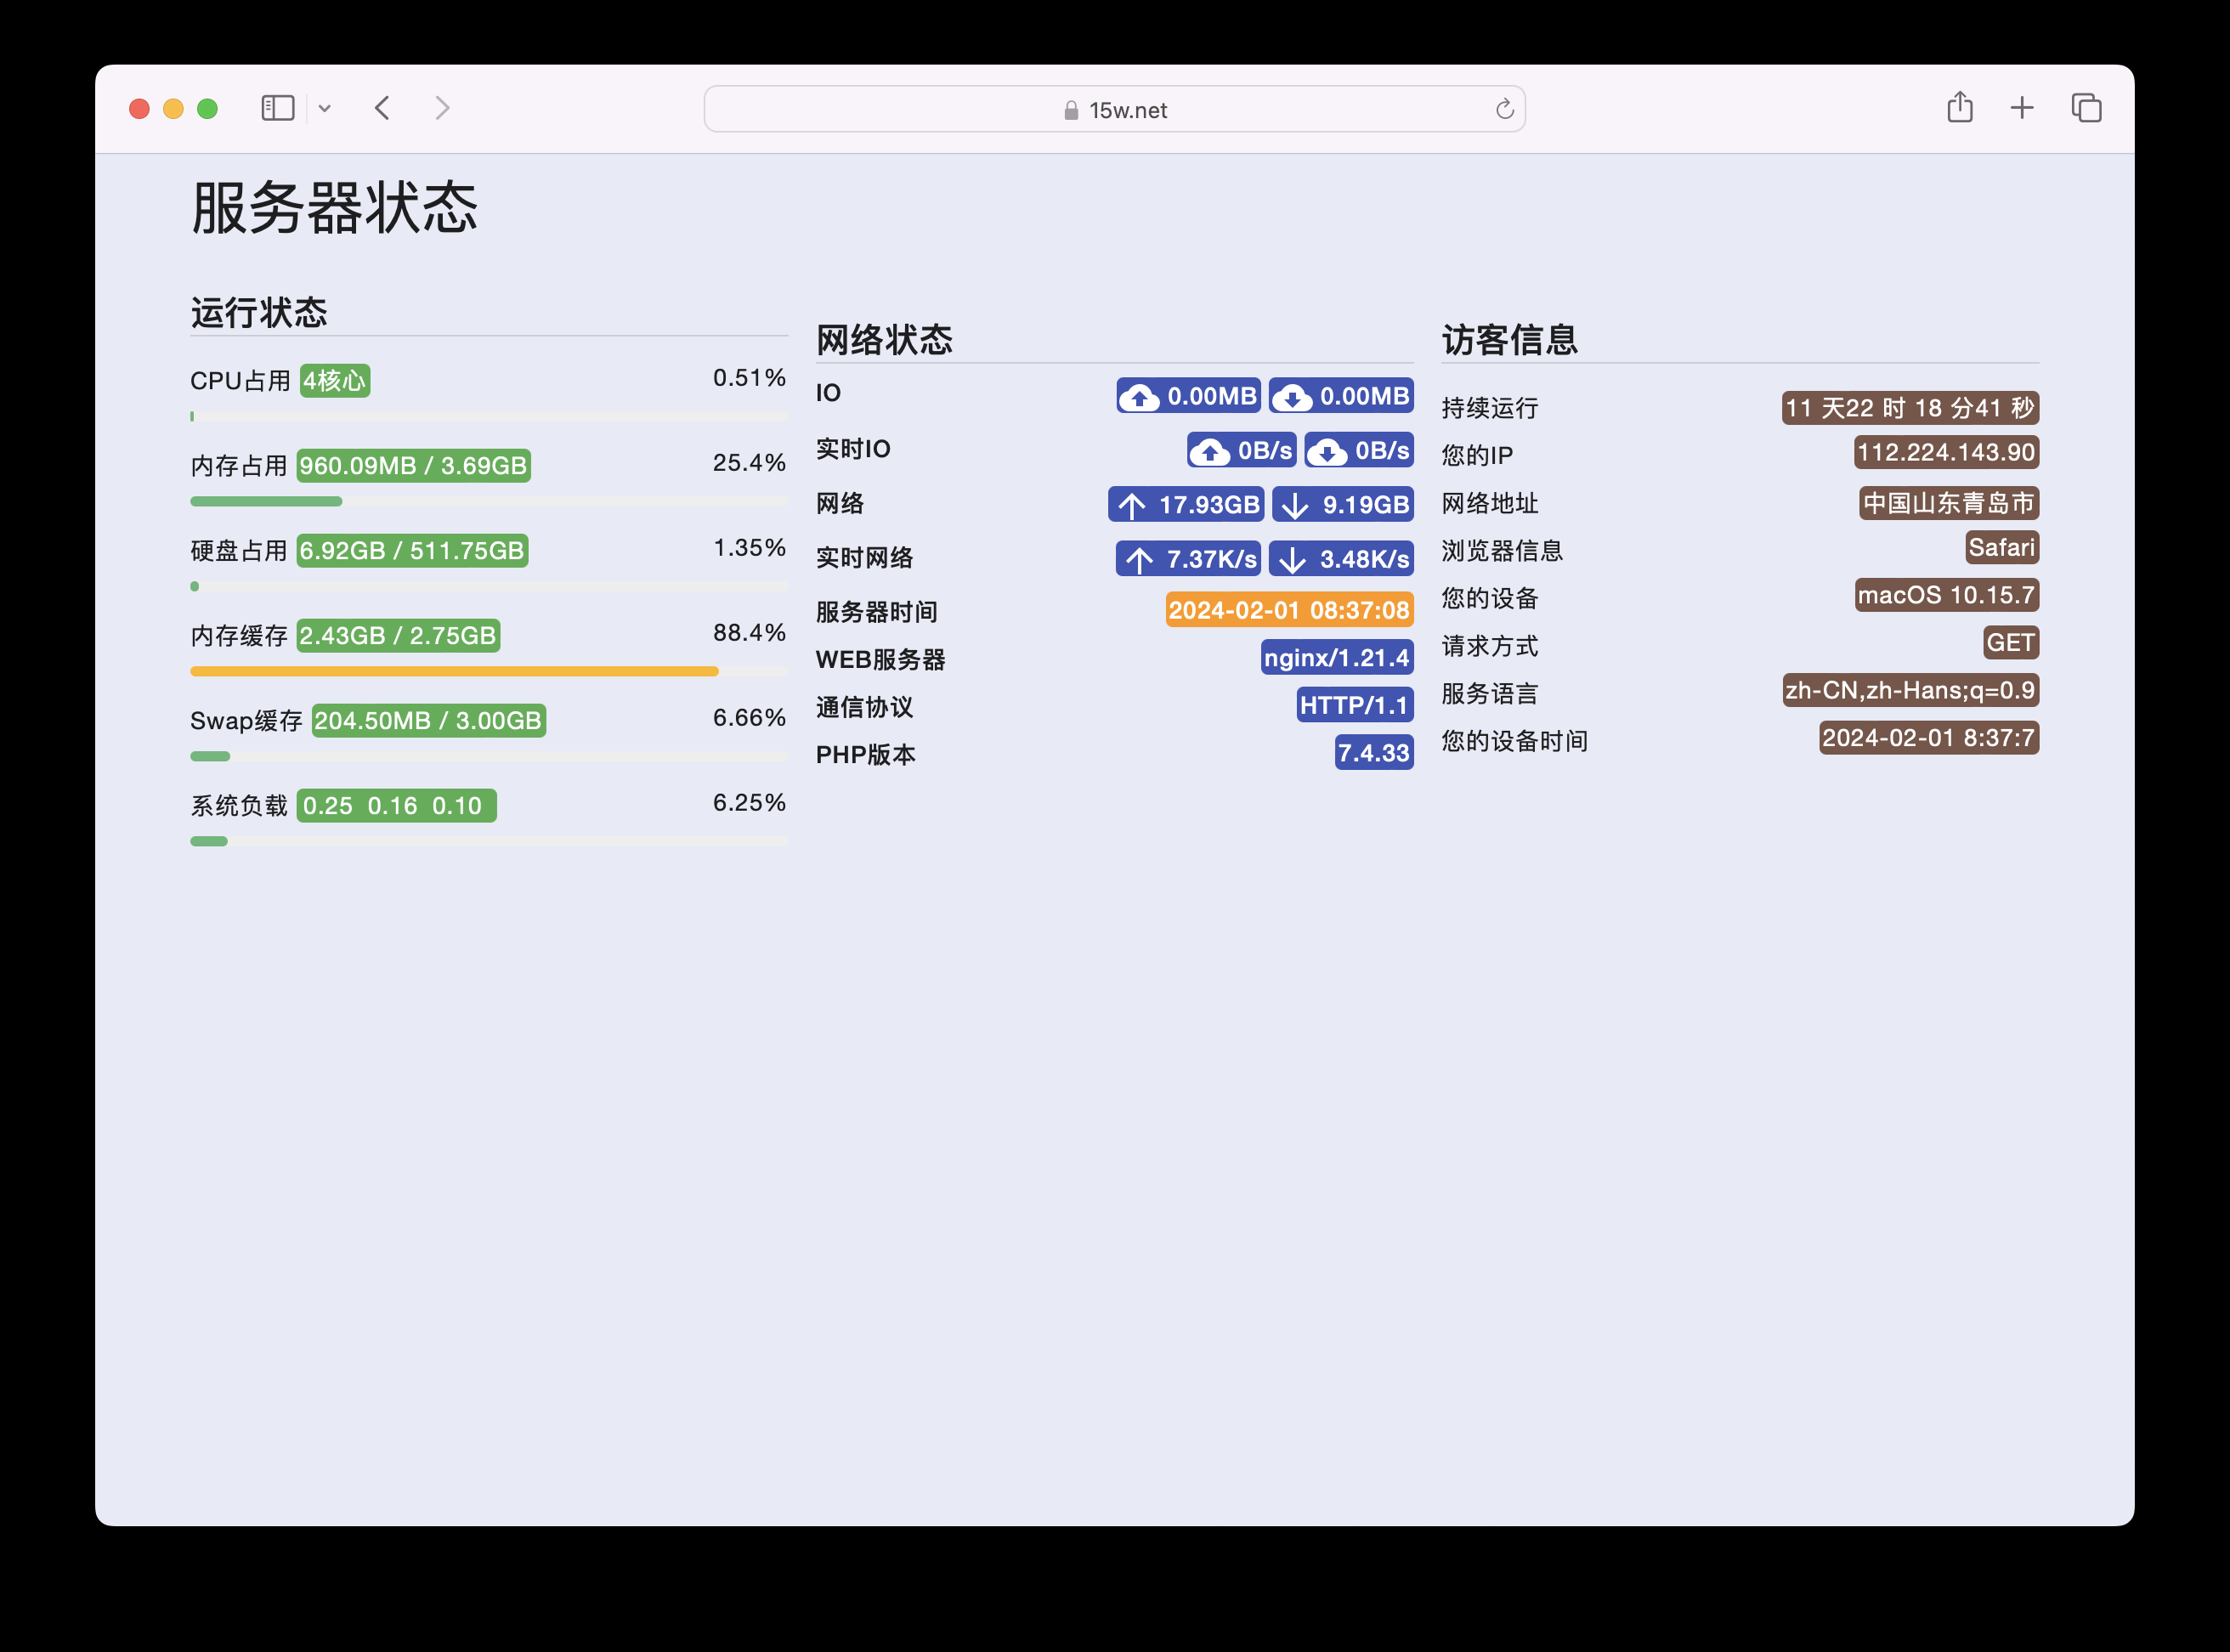The width and height of the screenshot is (2230, 1652).
Task: Click the Share icon in the Safari toolbar
Action: (x=1959, y=107)
